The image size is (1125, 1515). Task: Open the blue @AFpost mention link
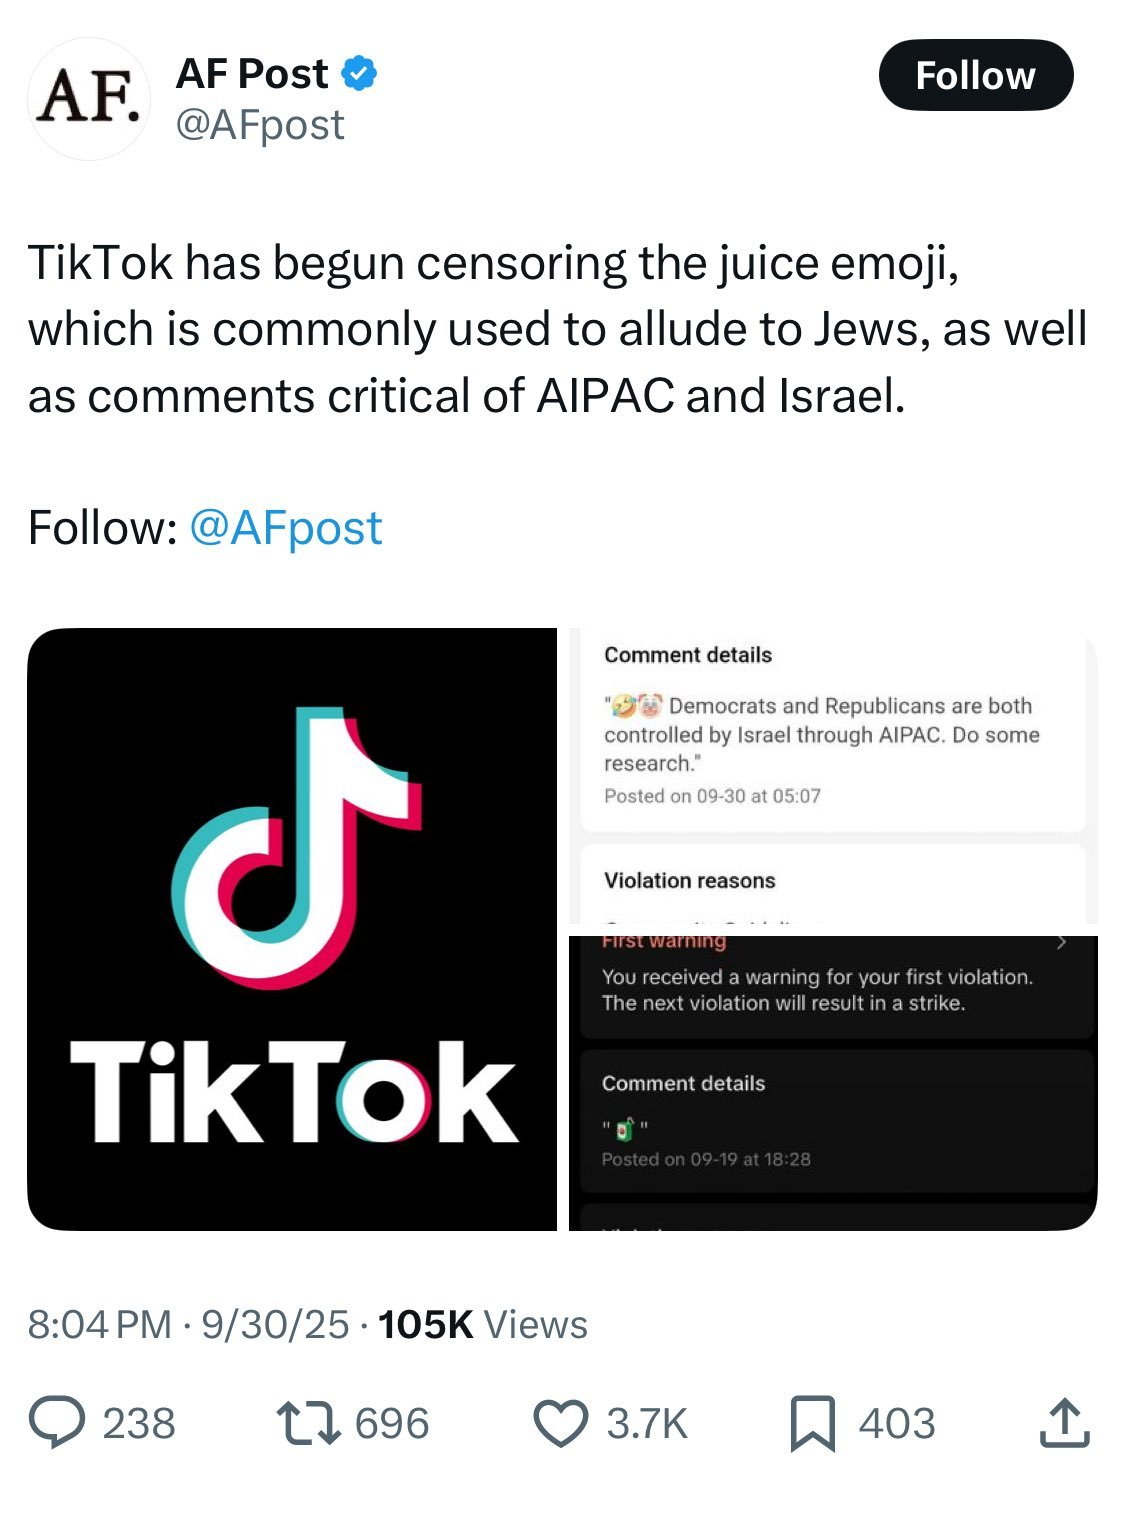285,527
